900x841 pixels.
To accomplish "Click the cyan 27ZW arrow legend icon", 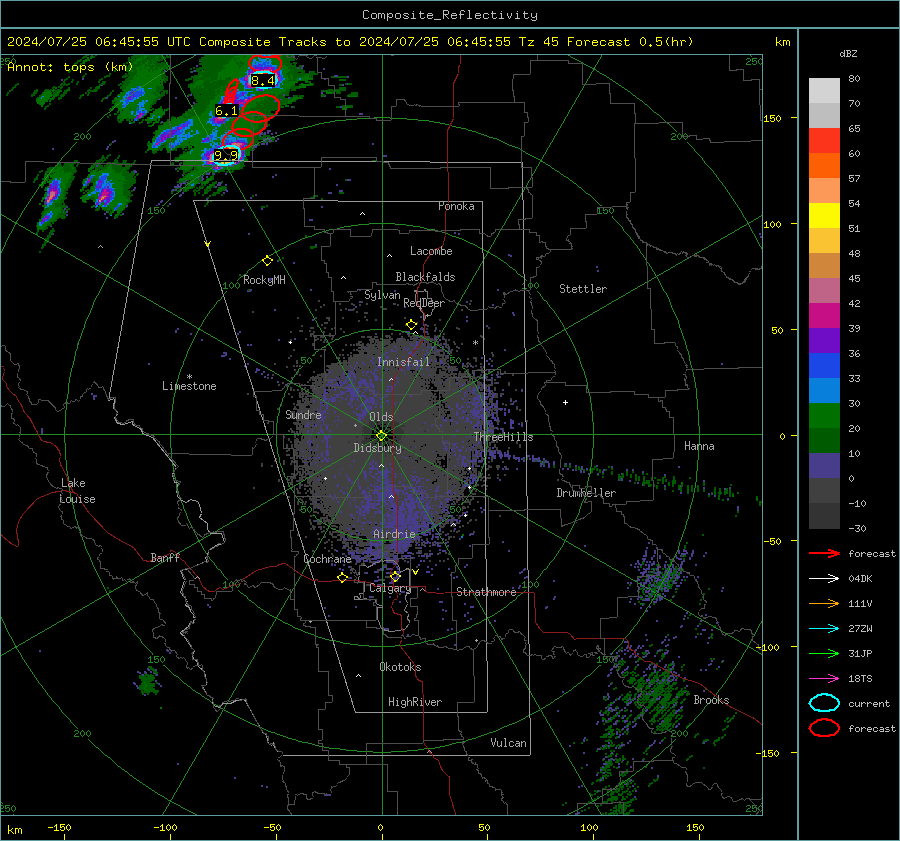I will 824,629.
